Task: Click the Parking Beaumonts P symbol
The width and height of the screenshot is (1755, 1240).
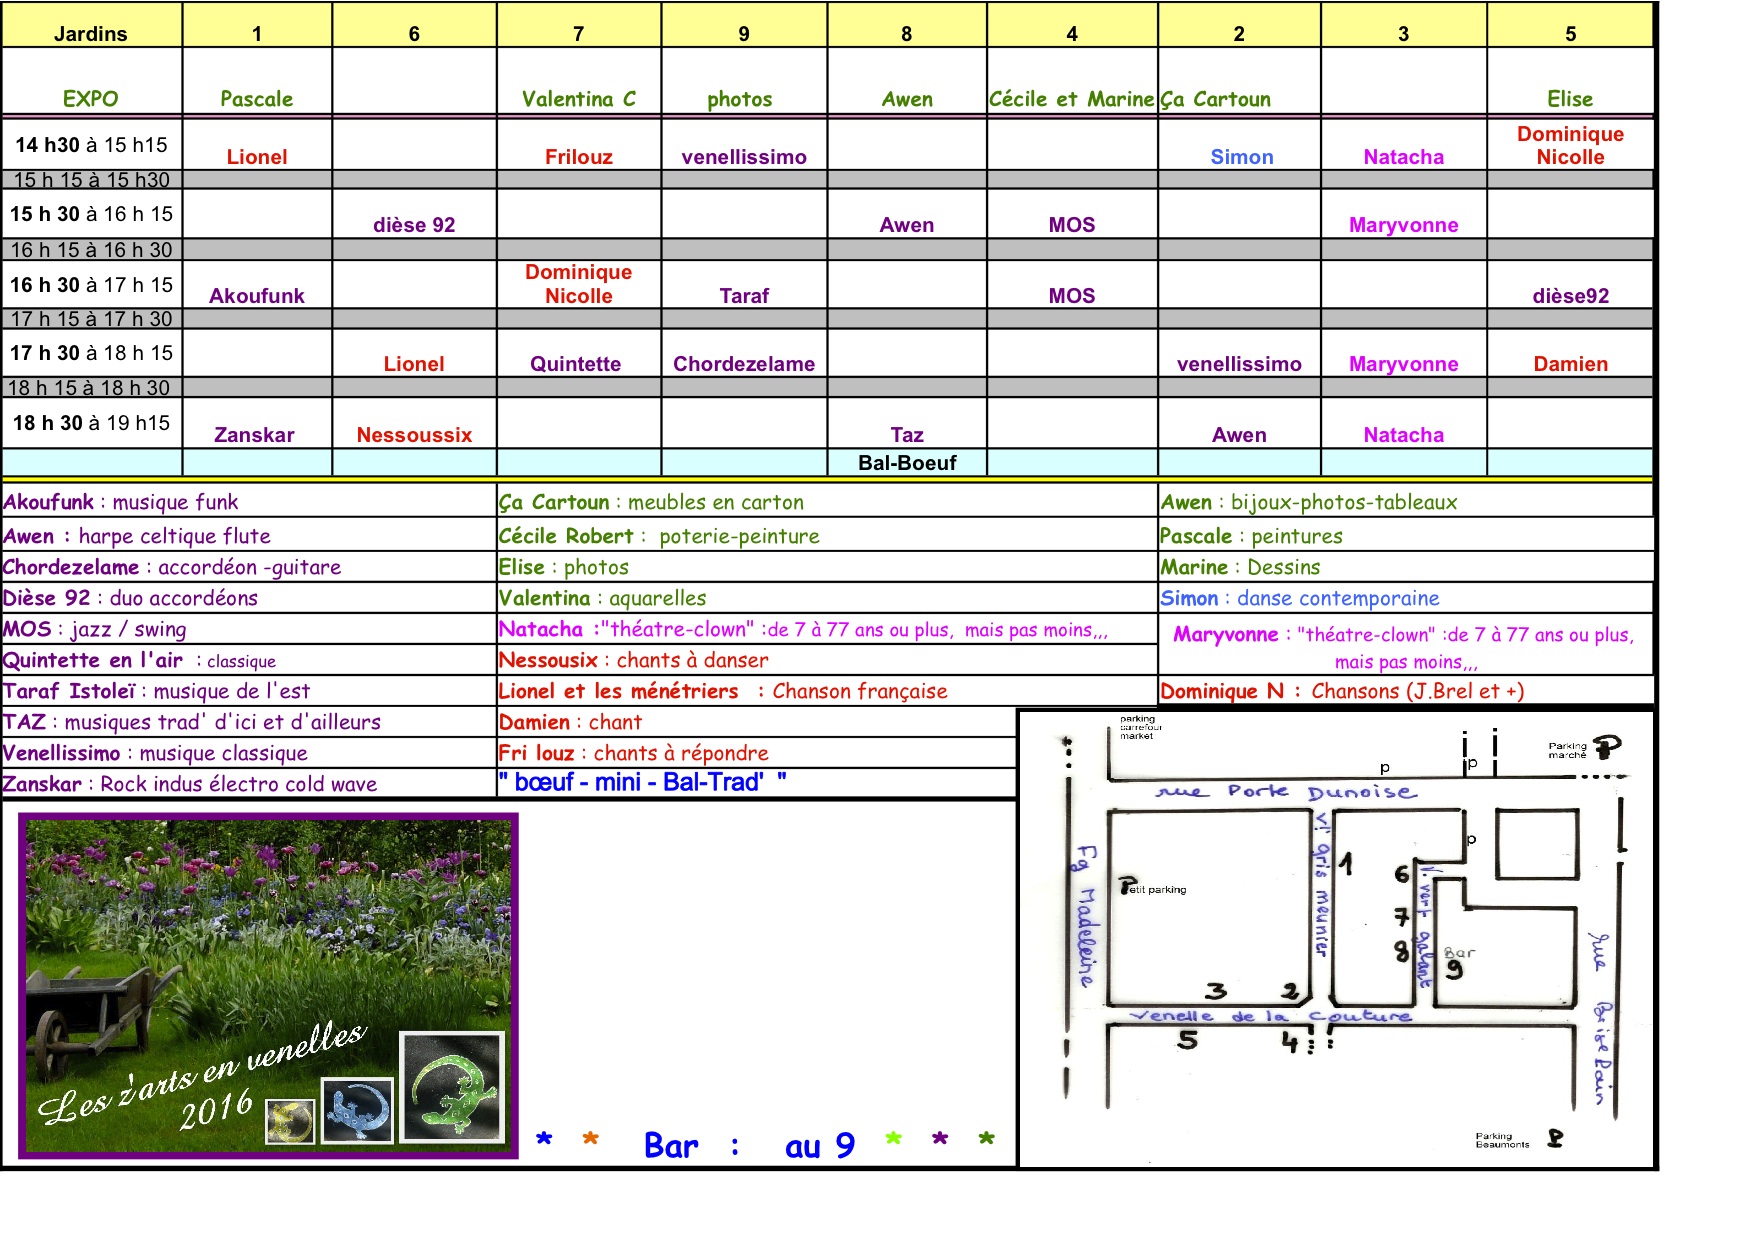Action: 1555,1138
